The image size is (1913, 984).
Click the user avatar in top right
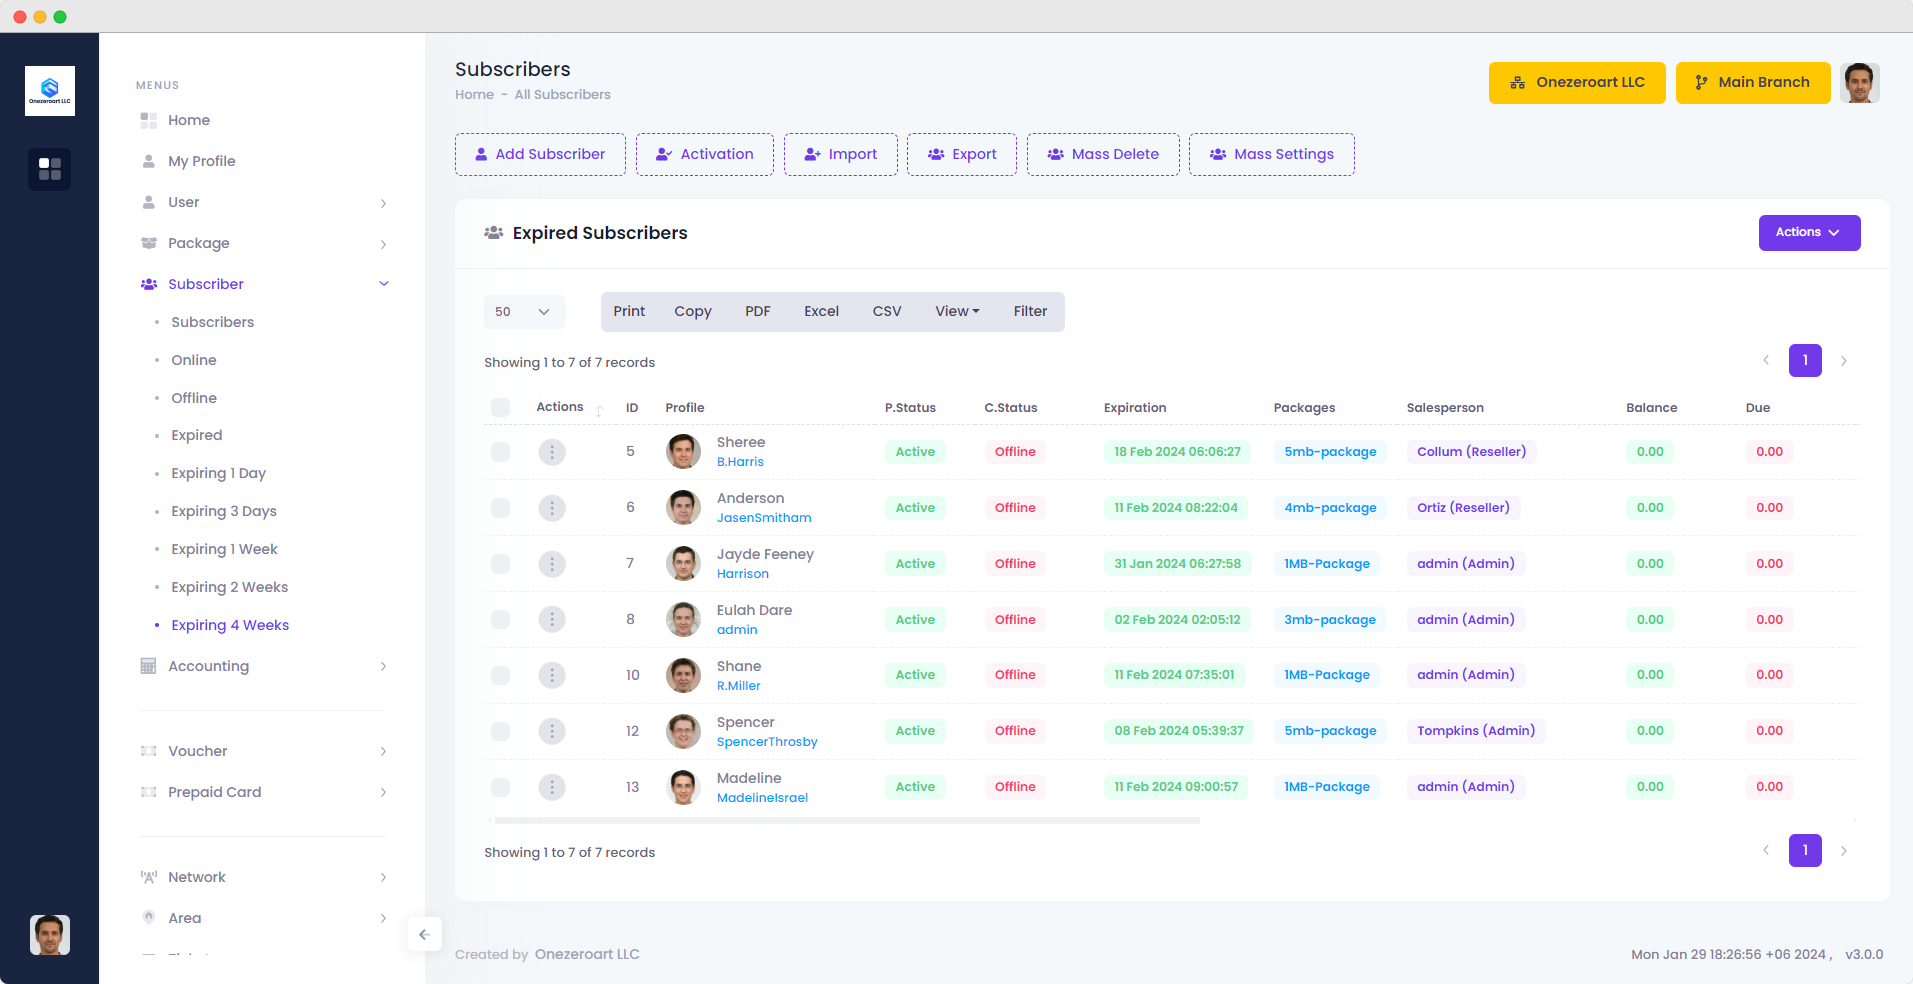pos(1859,83)
